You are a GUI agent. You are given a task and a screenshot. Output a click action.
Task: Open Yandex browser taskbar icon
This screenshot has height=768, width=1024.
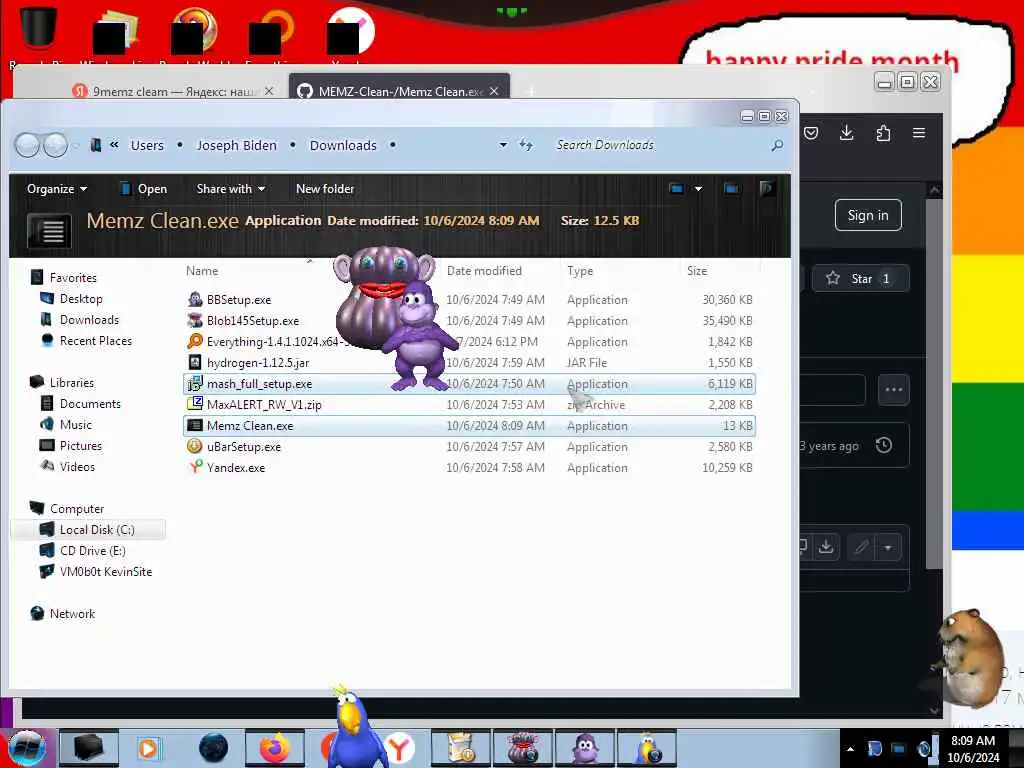pyautogui.click(x=400, y=748)
